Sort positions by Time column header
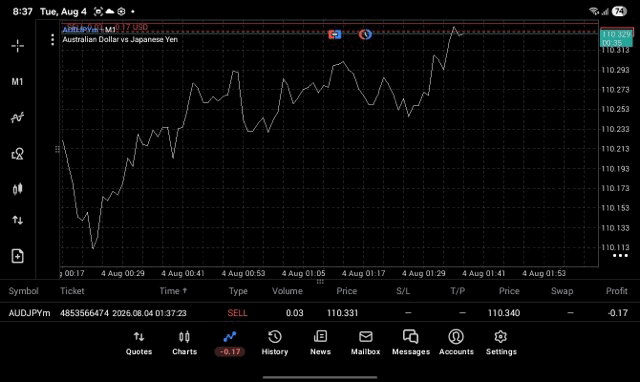Viewport: 640px width, 382px height. (x=173, y=291)
